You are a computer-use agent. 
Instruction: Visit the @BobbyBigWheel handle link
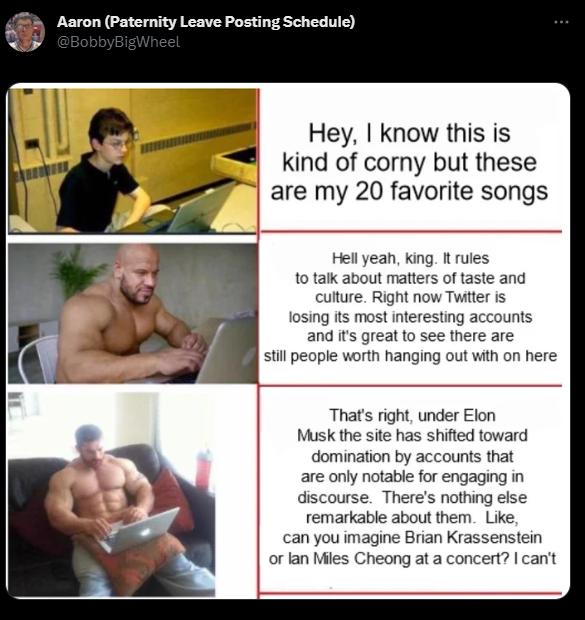[x=119, y=42]
